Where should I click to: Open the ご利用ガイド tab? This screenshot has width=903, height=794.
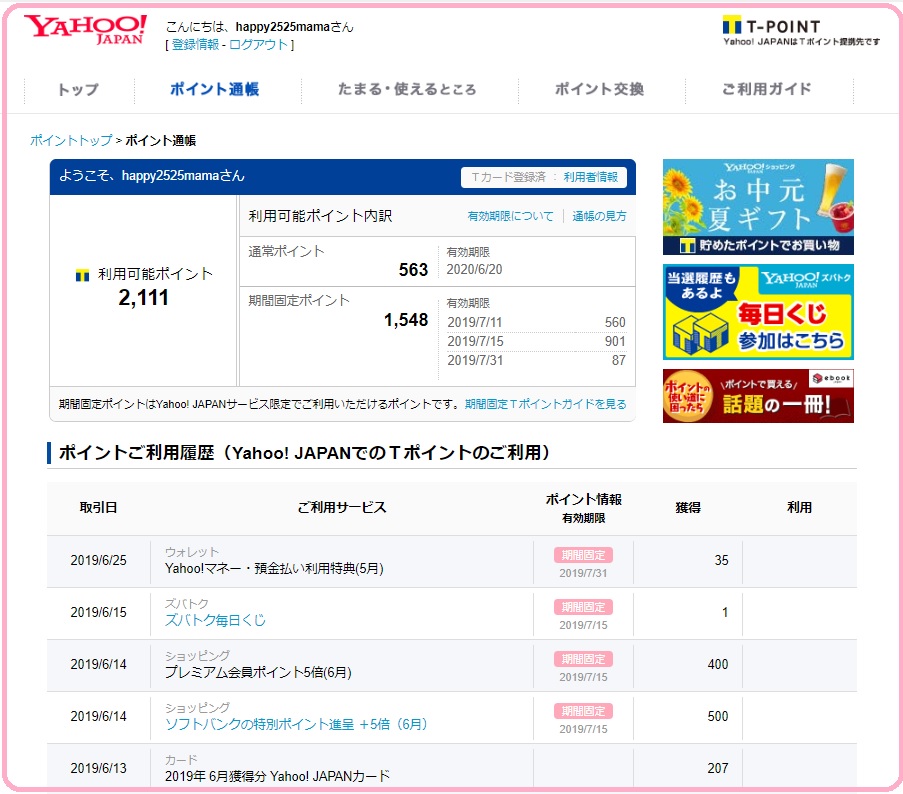click(x=767, y=89)
